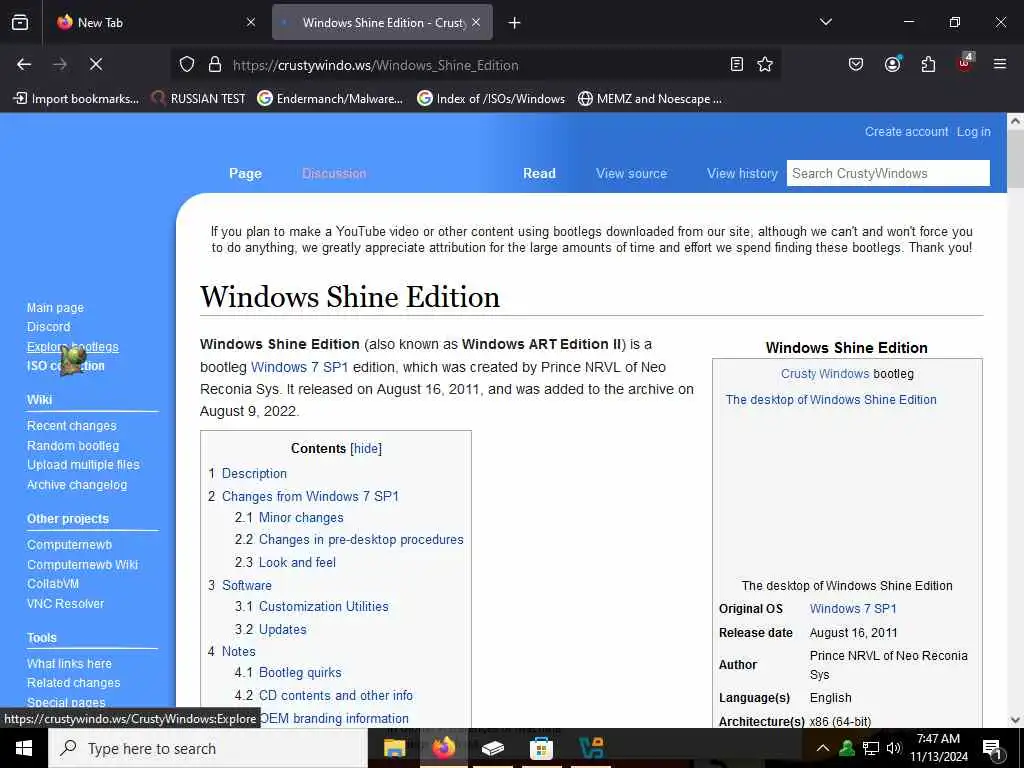Close the Windows Shine Edition tab

coord(476,22)
